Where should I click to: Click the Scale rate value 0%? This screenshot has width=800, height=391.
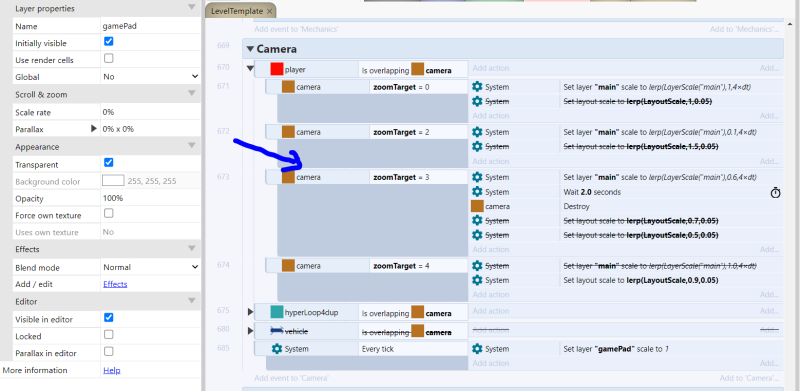pyautogui.click(x=150, y=112)
